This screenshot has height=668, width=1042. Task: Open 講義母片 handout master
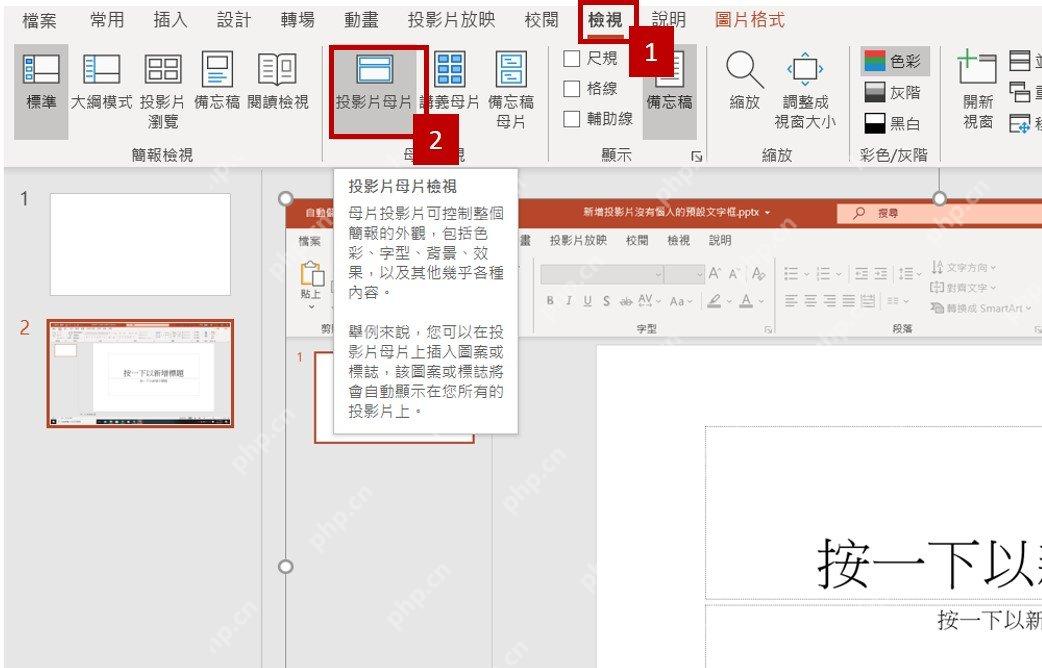pyautogui.click(x=450, y=83)
